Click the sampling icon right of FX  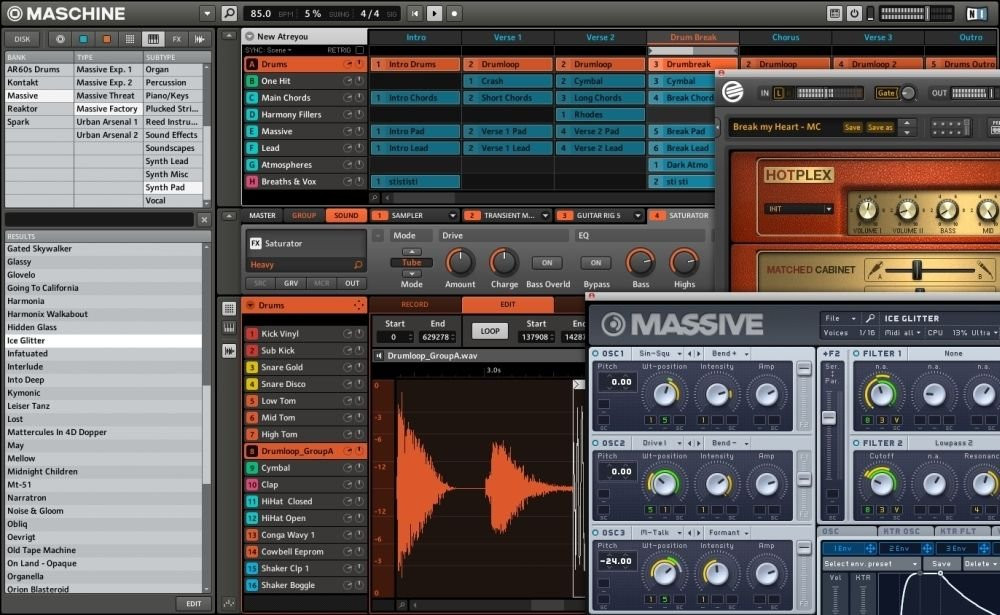(x=200, y=39)
